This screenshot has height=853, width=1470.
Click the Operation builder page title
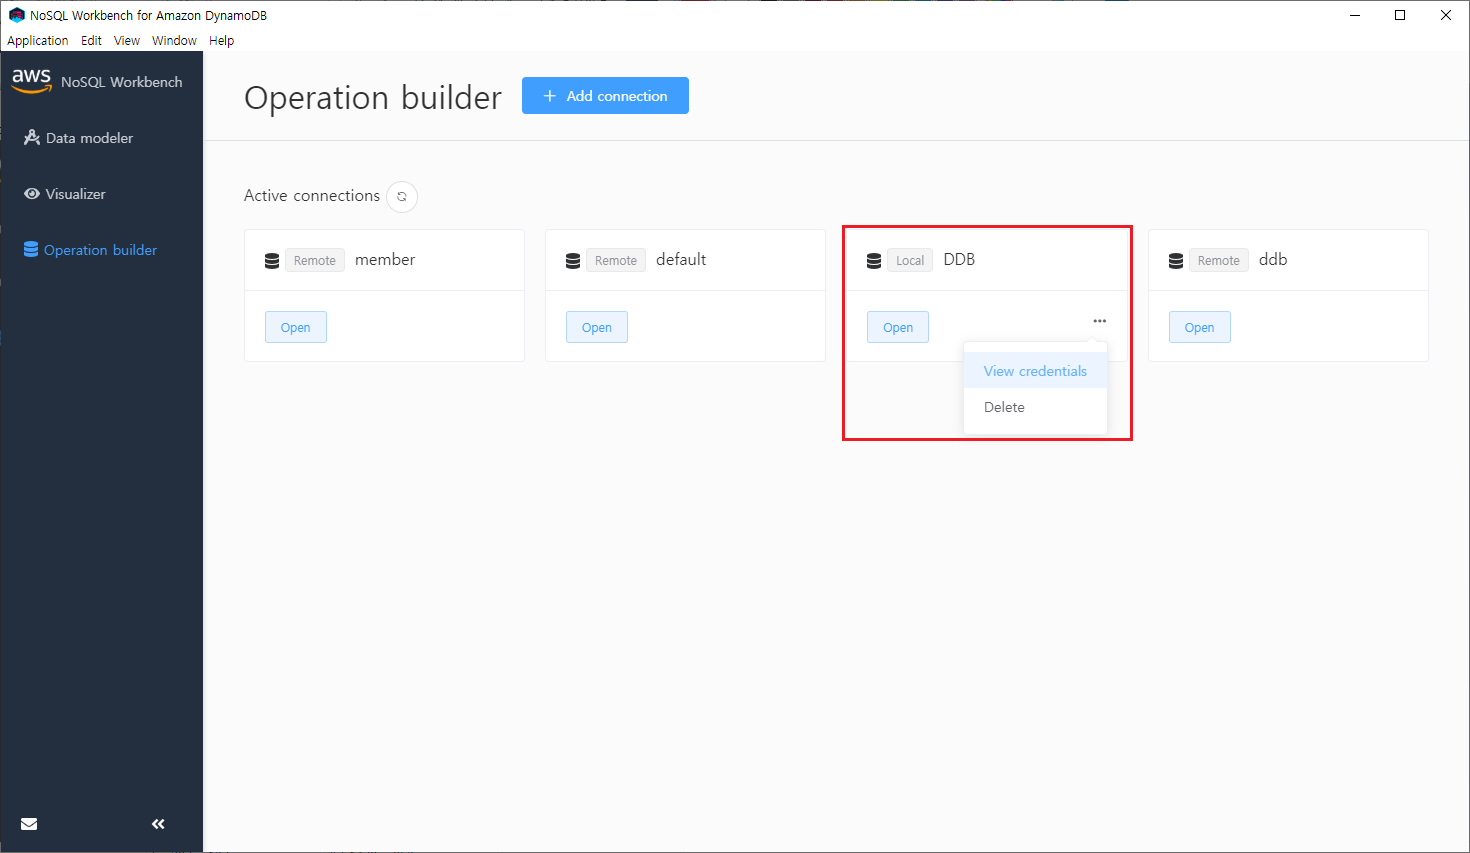coord(373,98)
